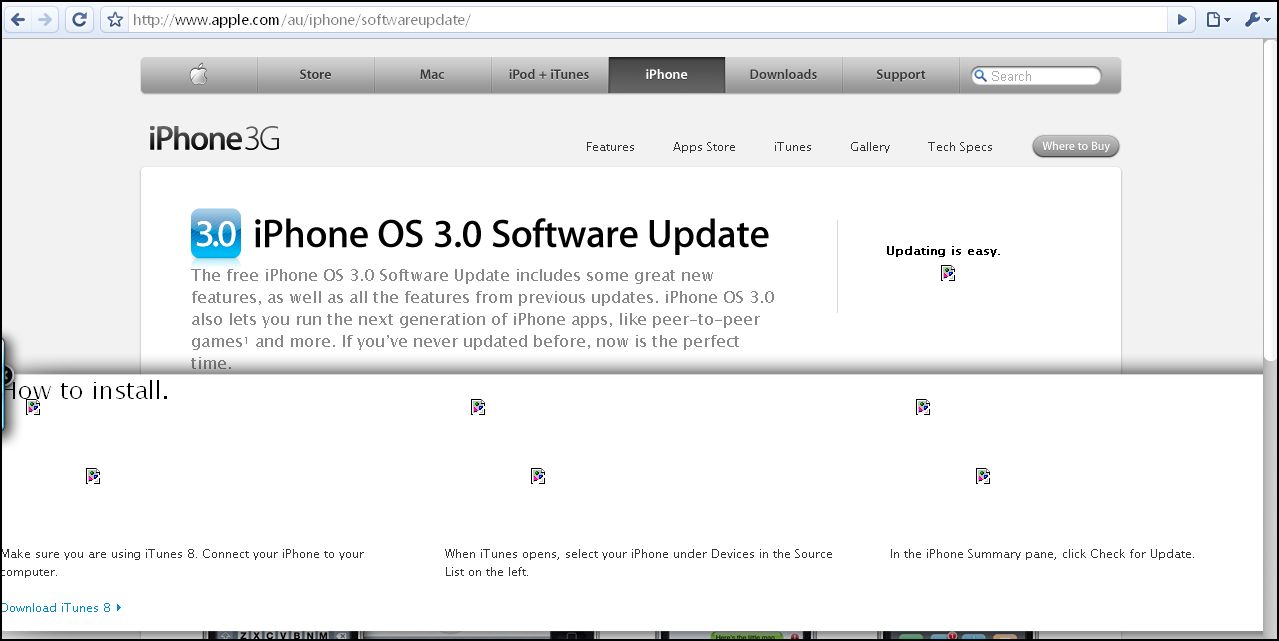Viewport: 1279px width, 641px height.
Task: Click the Apple logo in navigation bar
Action: point(199,75)
